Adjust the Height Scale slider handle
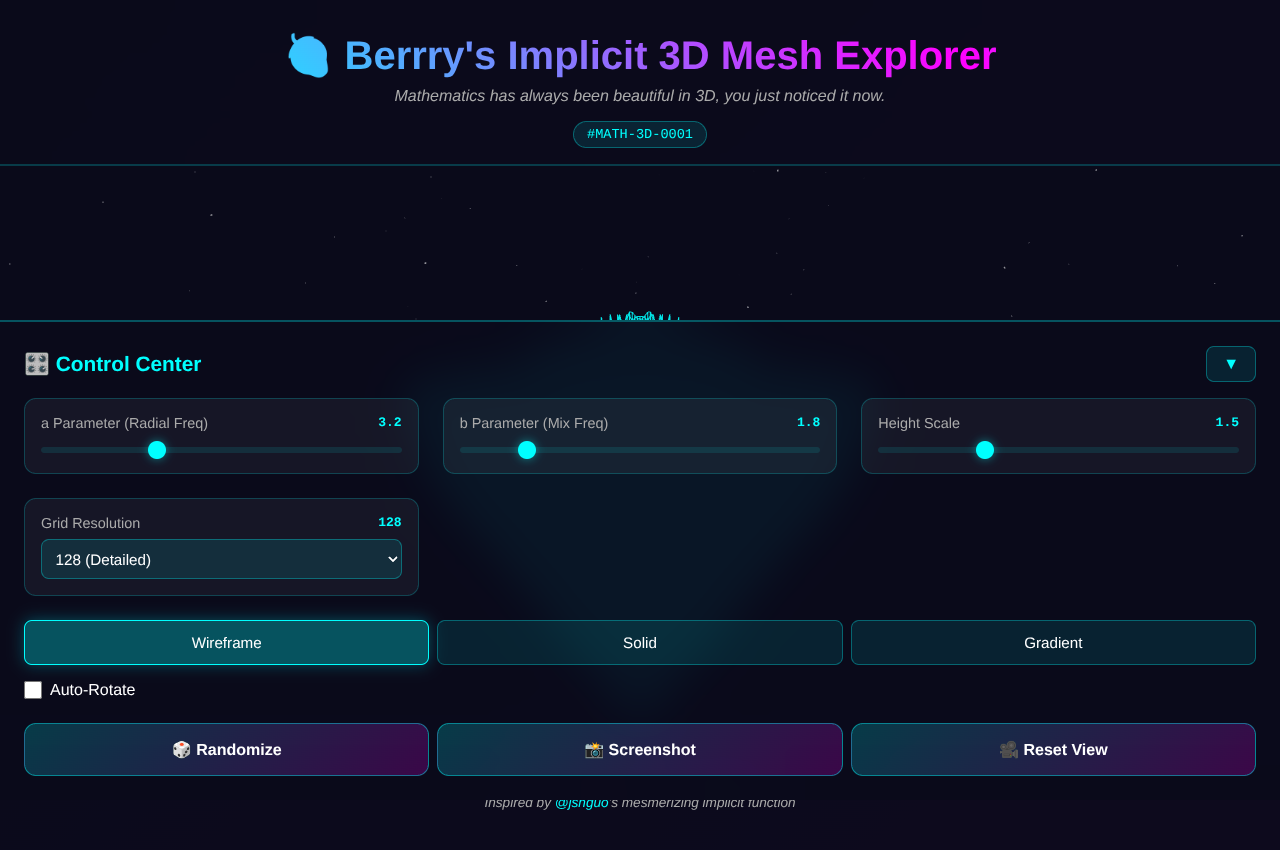Image resolution: width=1280 pixels, height=850 pixels. coord(985,450)
